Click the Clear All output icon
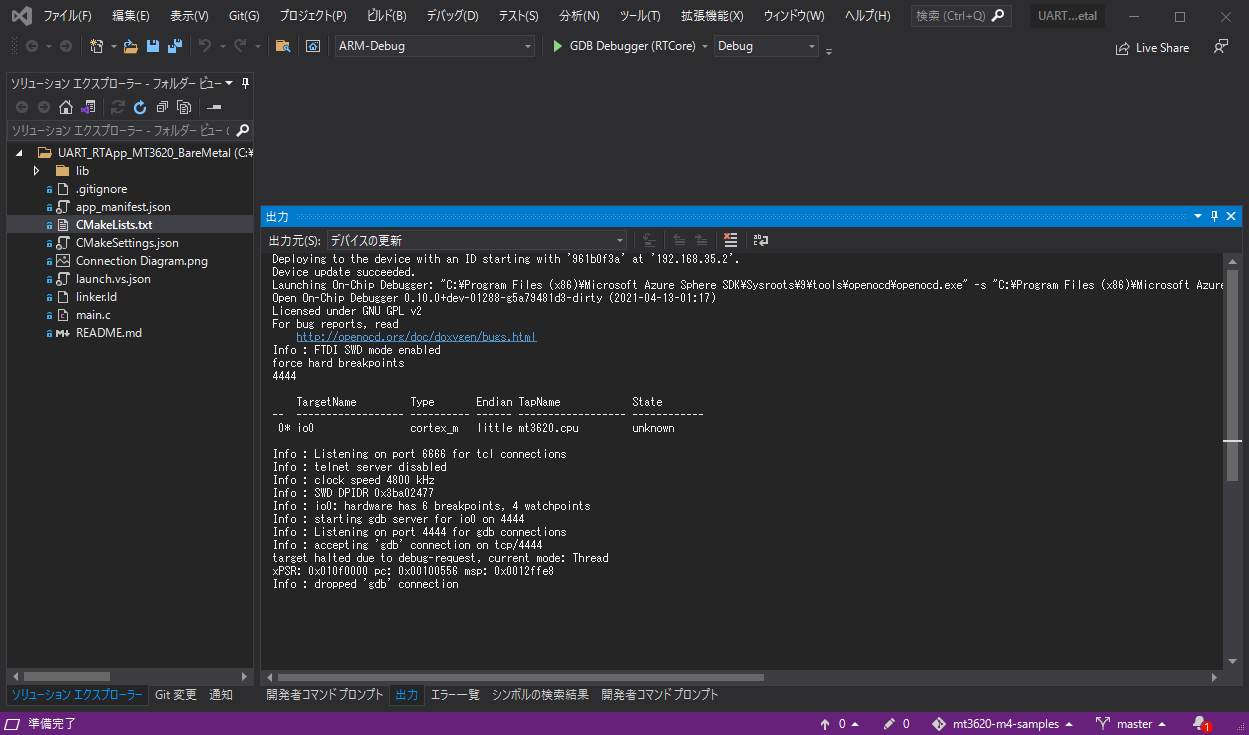1249x735 pixels. (x=731, y=240)
